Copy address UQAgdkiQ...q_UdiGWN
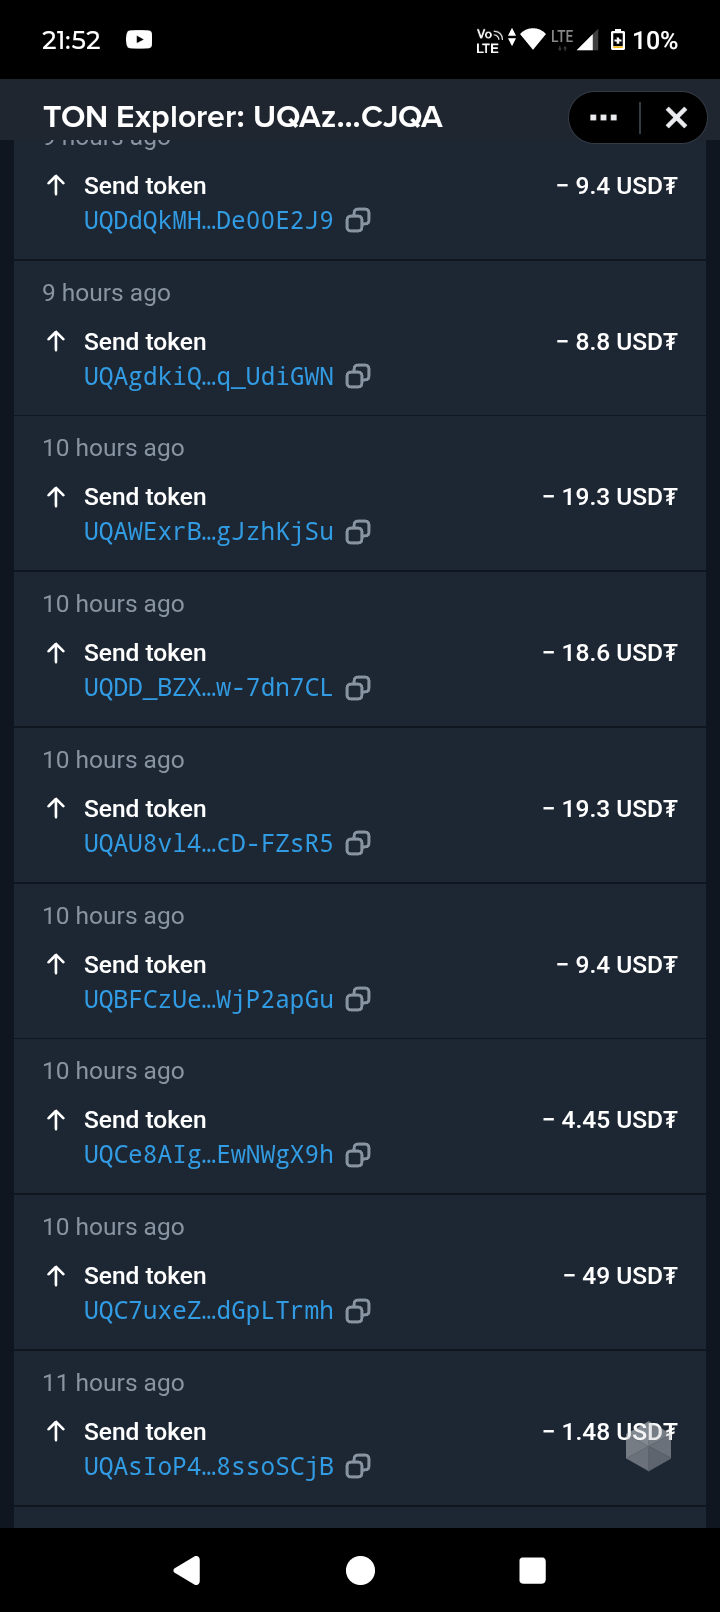This screenshot has height=1612, width=720. pos(358,376)
